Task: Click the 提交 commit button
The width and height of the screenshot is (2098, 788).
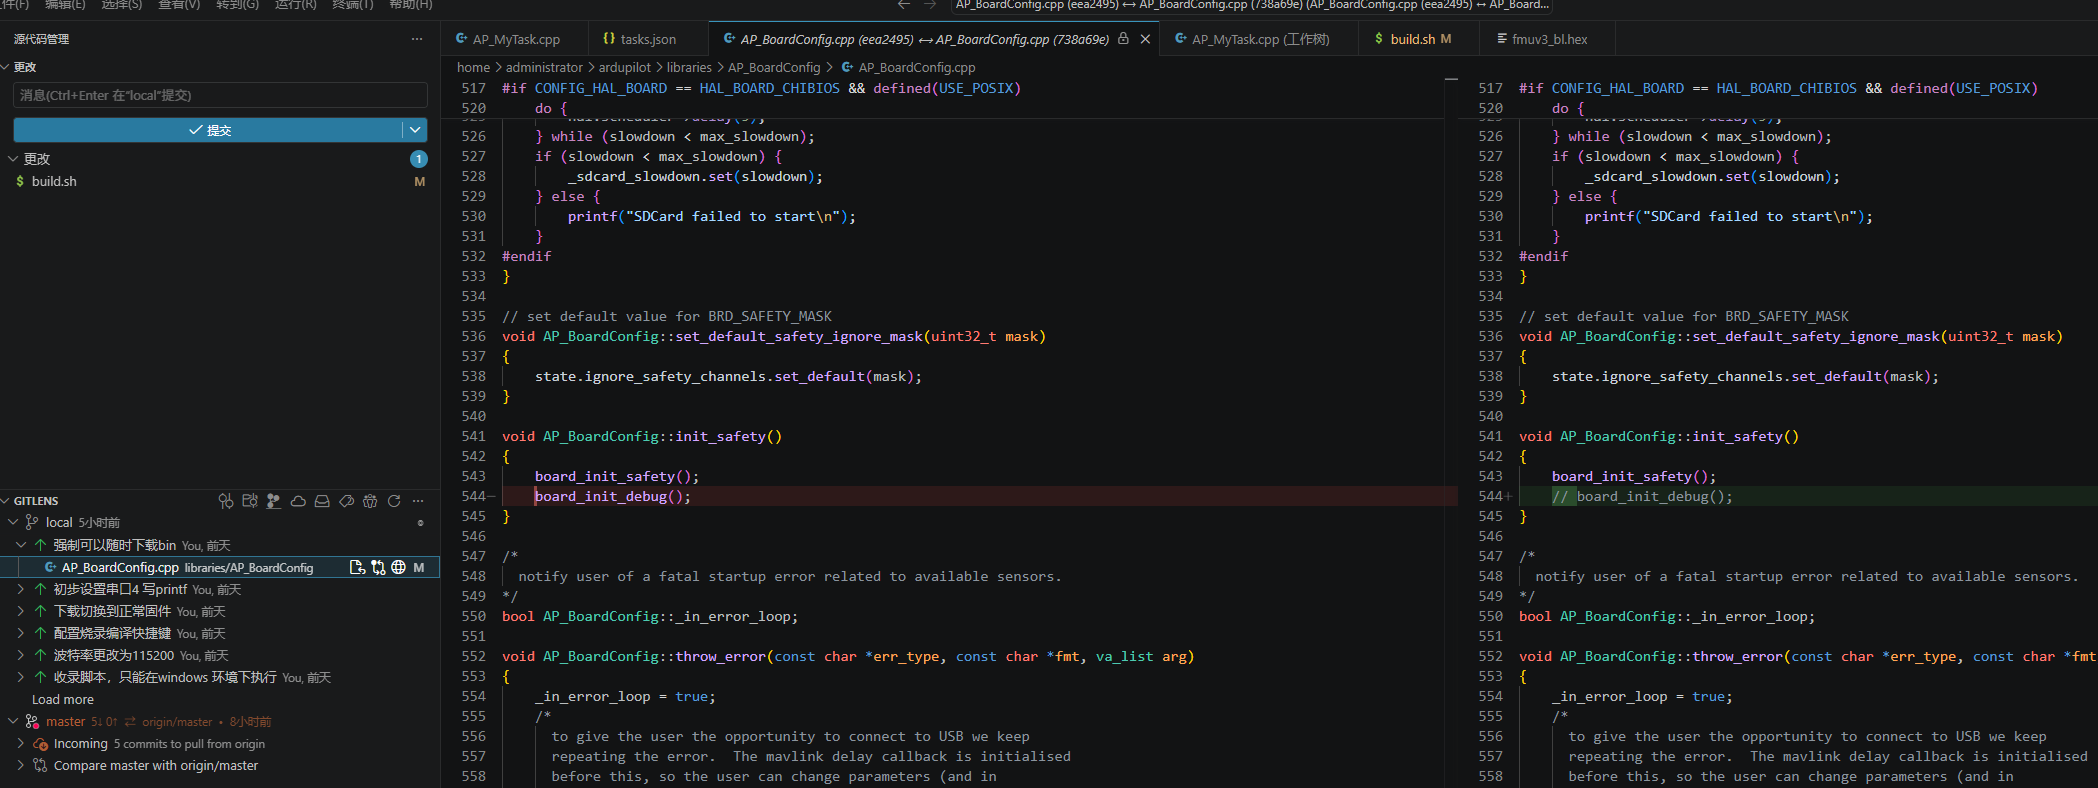Action: pyautogui.click(x=208, y=130)
